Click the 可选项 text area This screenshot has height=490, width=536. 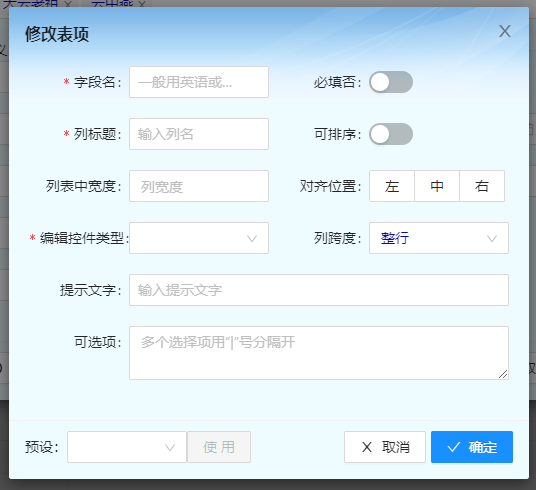[x=319, y=353]
